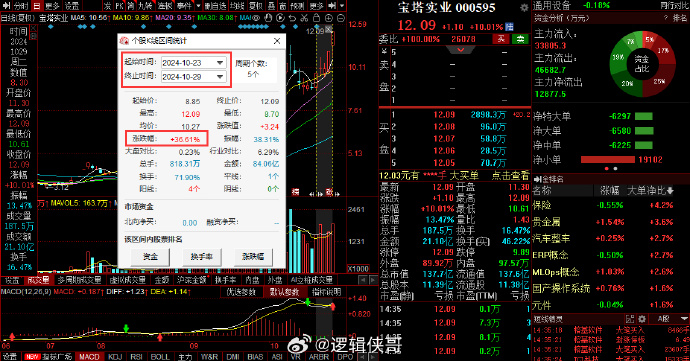The height and width of the screenshot is (361, 690).
Task: Open stock panel gear settings icon
Action: click(x=524, y=7)
